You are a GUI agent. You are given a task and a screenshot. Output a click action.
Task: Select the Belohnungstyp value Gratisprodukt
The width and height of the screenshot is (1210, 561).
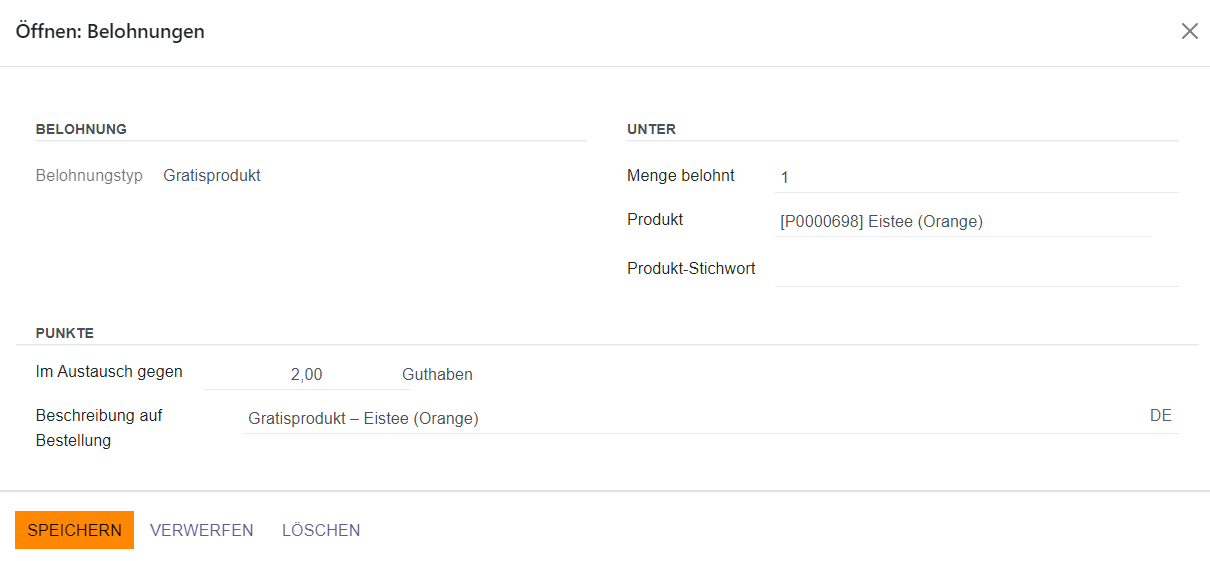(x=212, y=176)
